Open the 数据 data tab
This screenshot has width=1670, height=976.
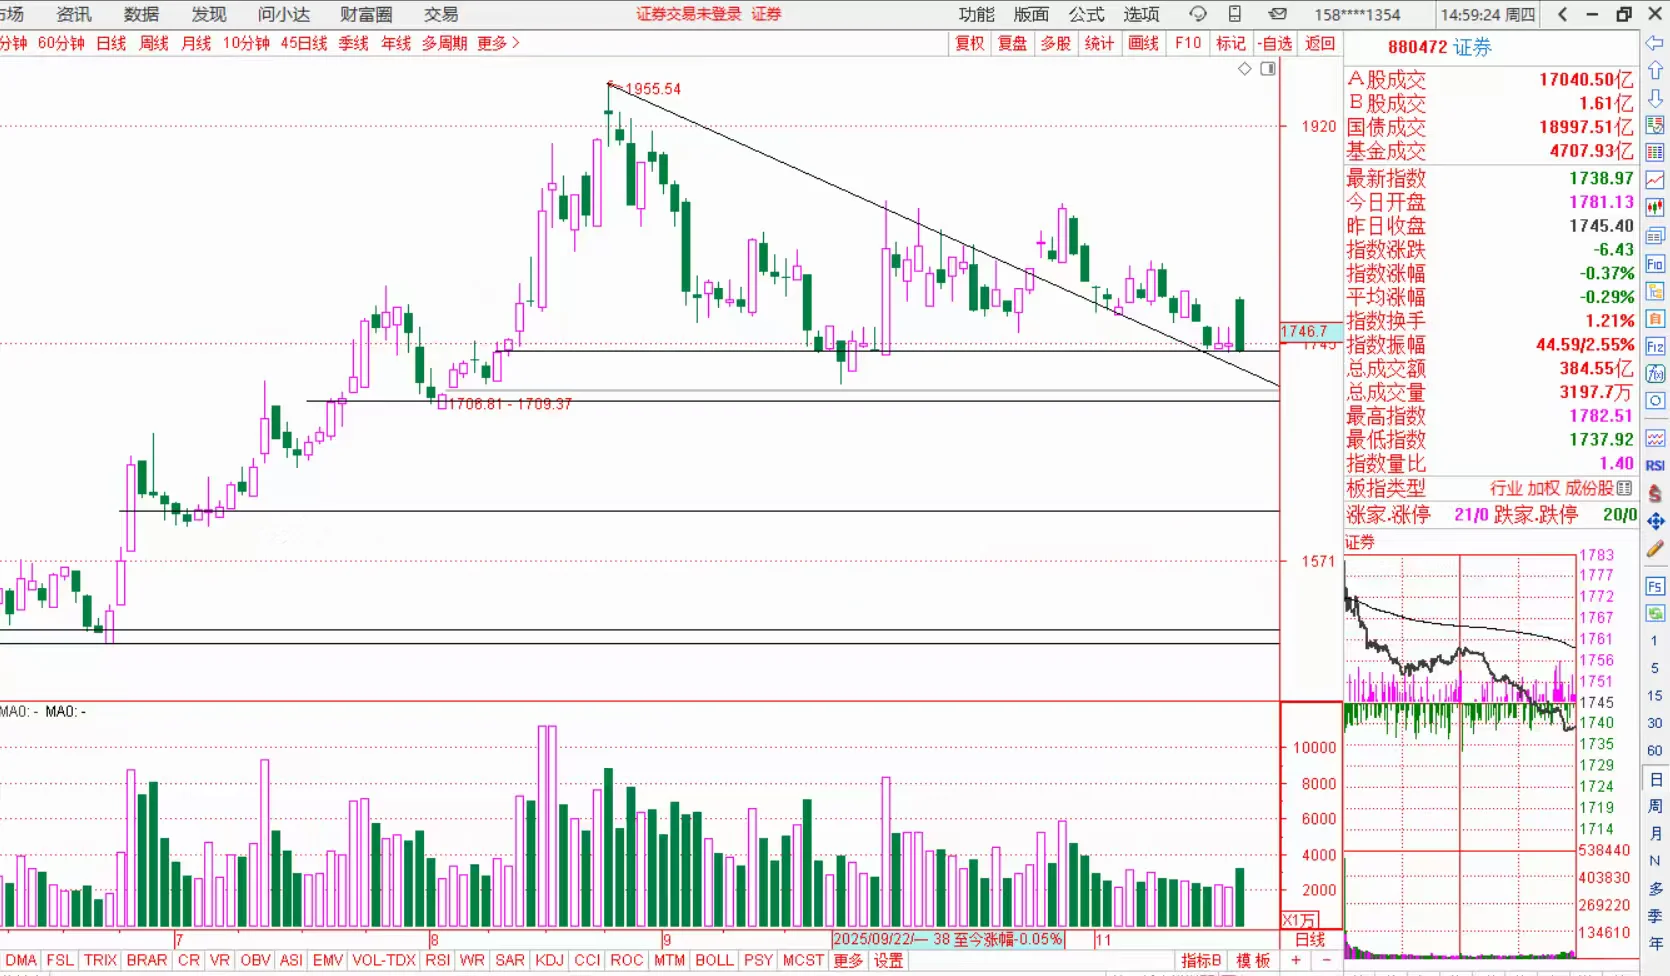pyautogui.click(x=141, y=14)
